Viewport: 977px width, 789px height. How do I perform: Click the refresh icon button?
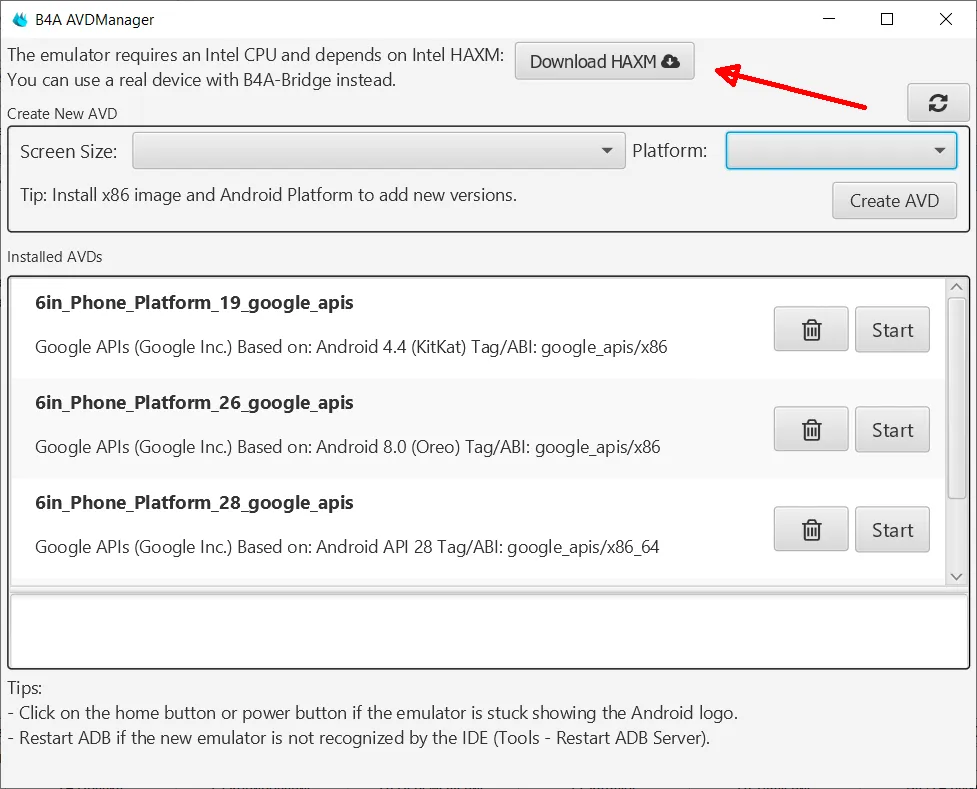click(938, 103)
